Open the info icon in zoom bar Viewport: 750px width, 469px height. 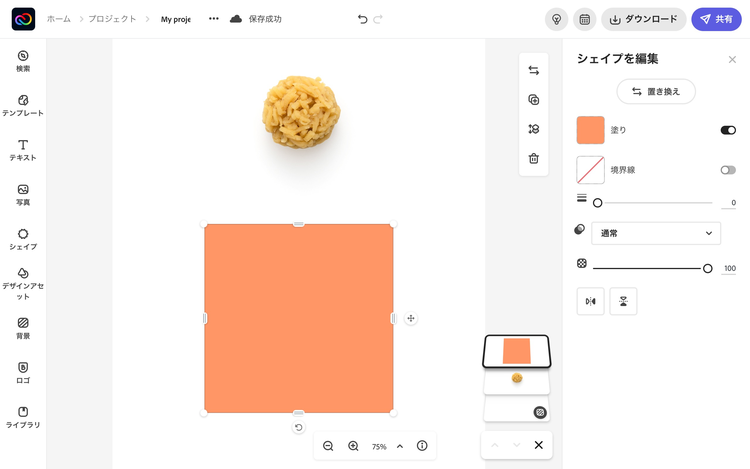pos(422,446)
